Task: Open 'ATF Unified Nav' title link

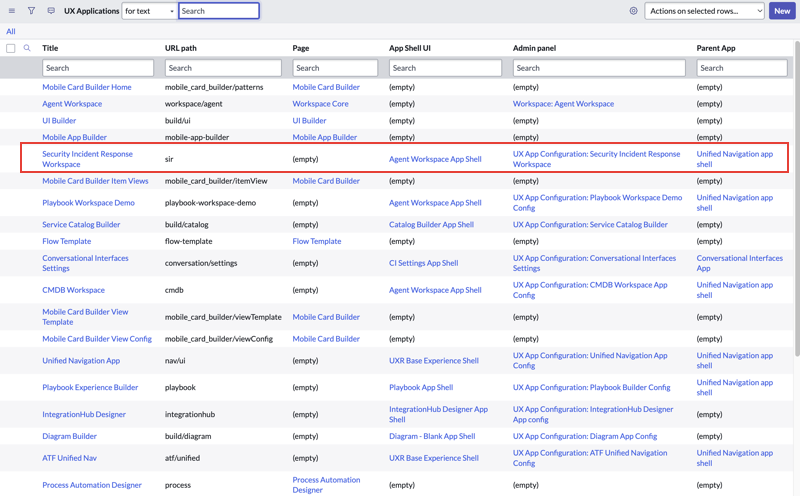Action: click(69, 458)
